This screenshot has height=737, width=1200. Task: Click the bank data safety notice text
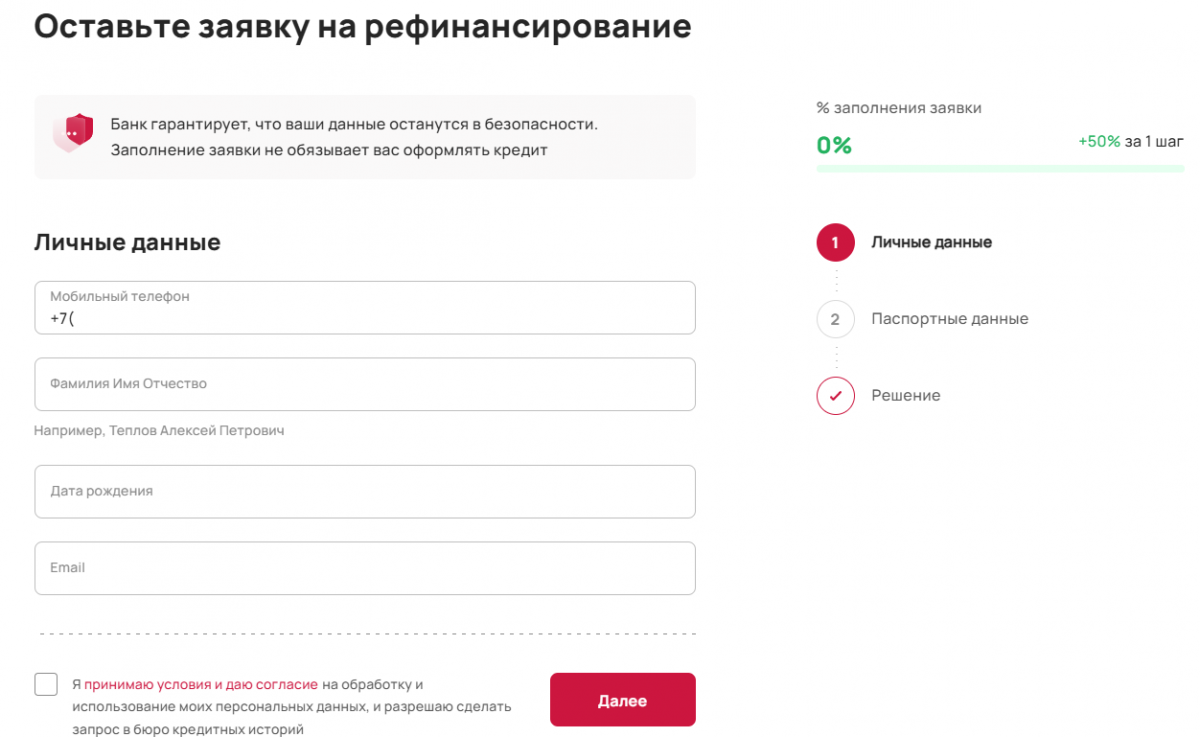click(x=354, y=137)
